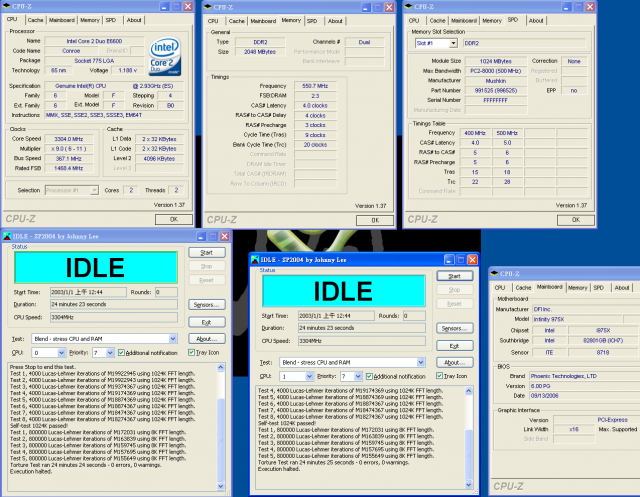Viewport: 640px width, 497px height.
Task: Click 'Execution halted.' line in CPU 0 log
Action: point(31,472)
